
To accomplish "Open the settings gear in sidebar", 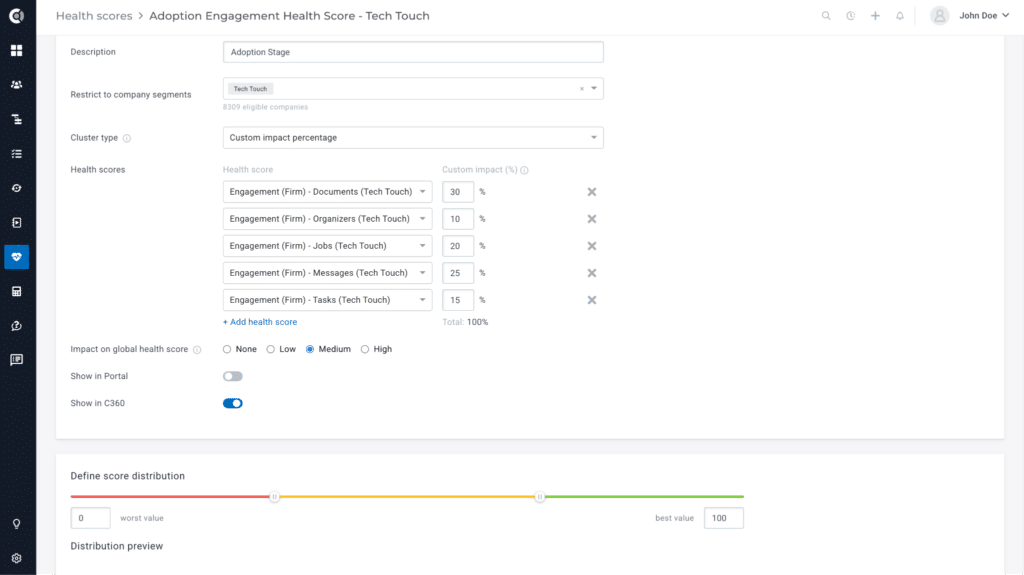I will tap(16, 559).
